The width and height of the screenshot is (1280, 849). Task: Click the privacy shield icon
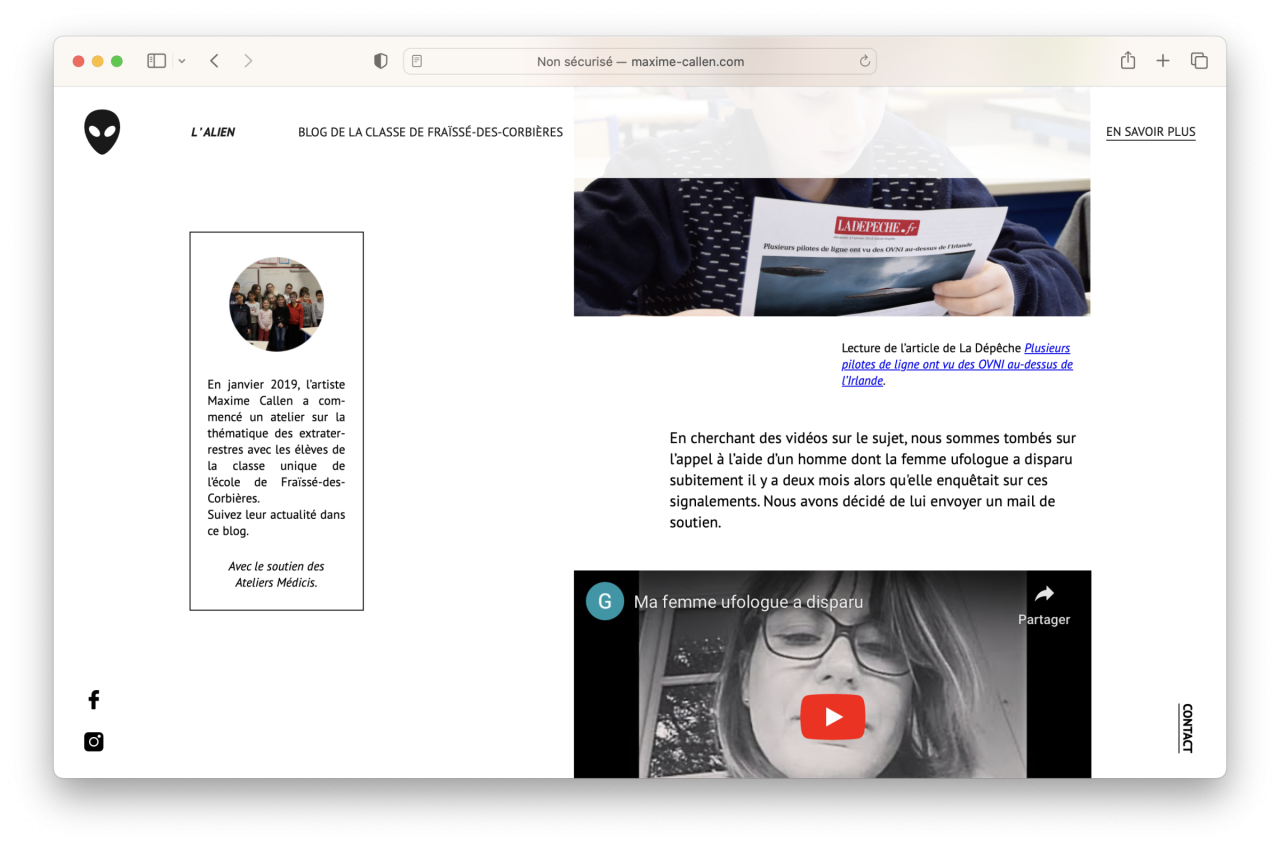click(381, 61)
